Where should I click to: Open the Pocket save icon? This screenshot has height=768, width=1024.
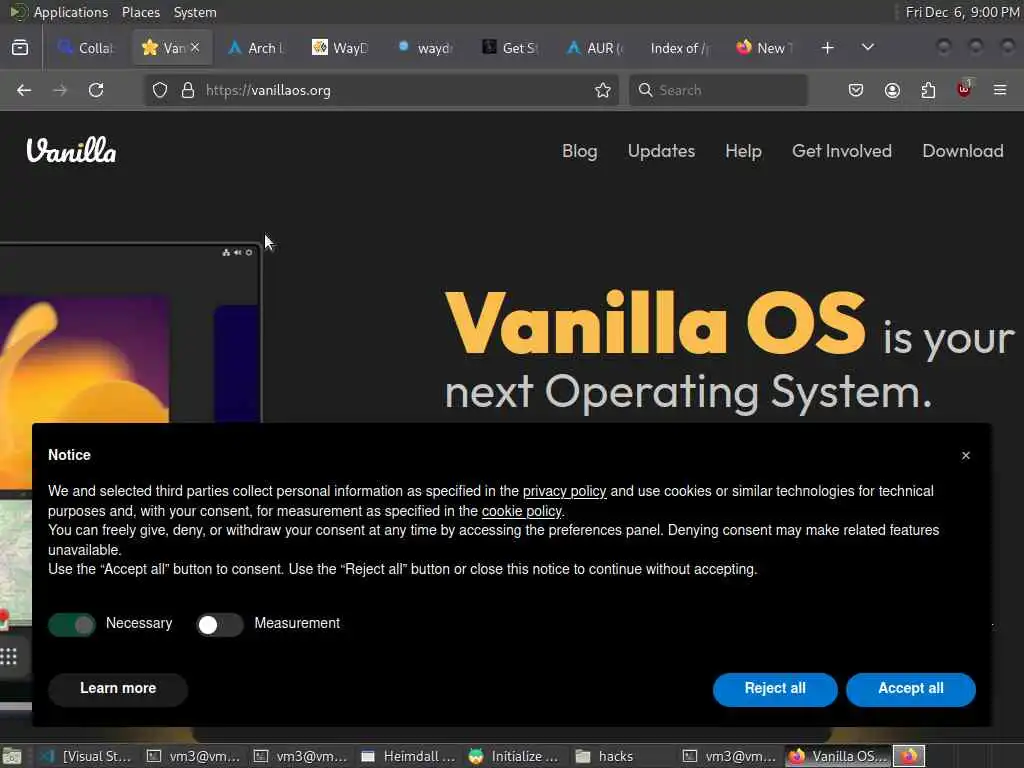856,90
